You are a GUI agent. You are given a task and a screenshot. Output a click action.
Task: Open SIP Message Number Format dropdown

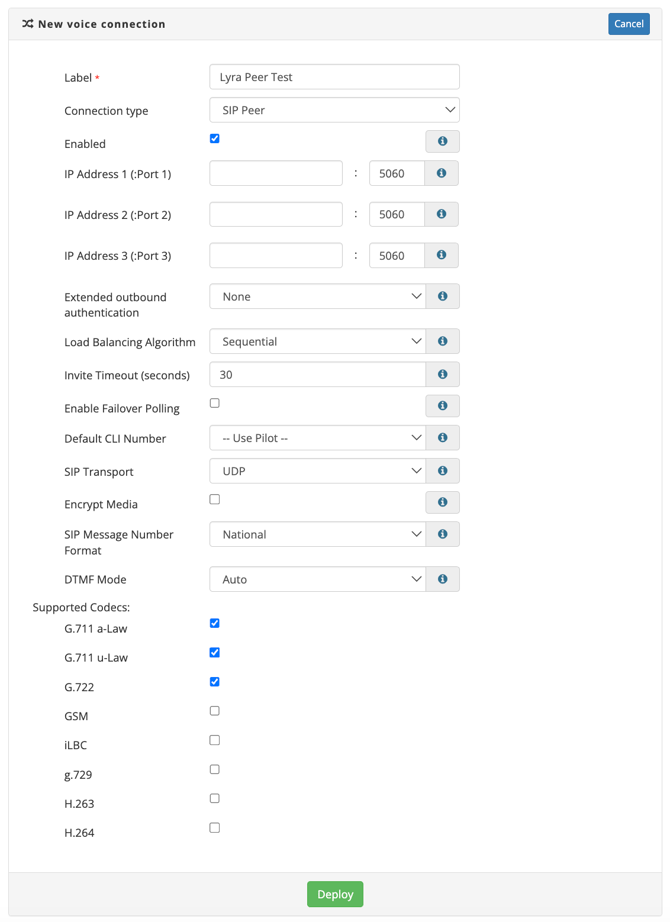[317, 535]
